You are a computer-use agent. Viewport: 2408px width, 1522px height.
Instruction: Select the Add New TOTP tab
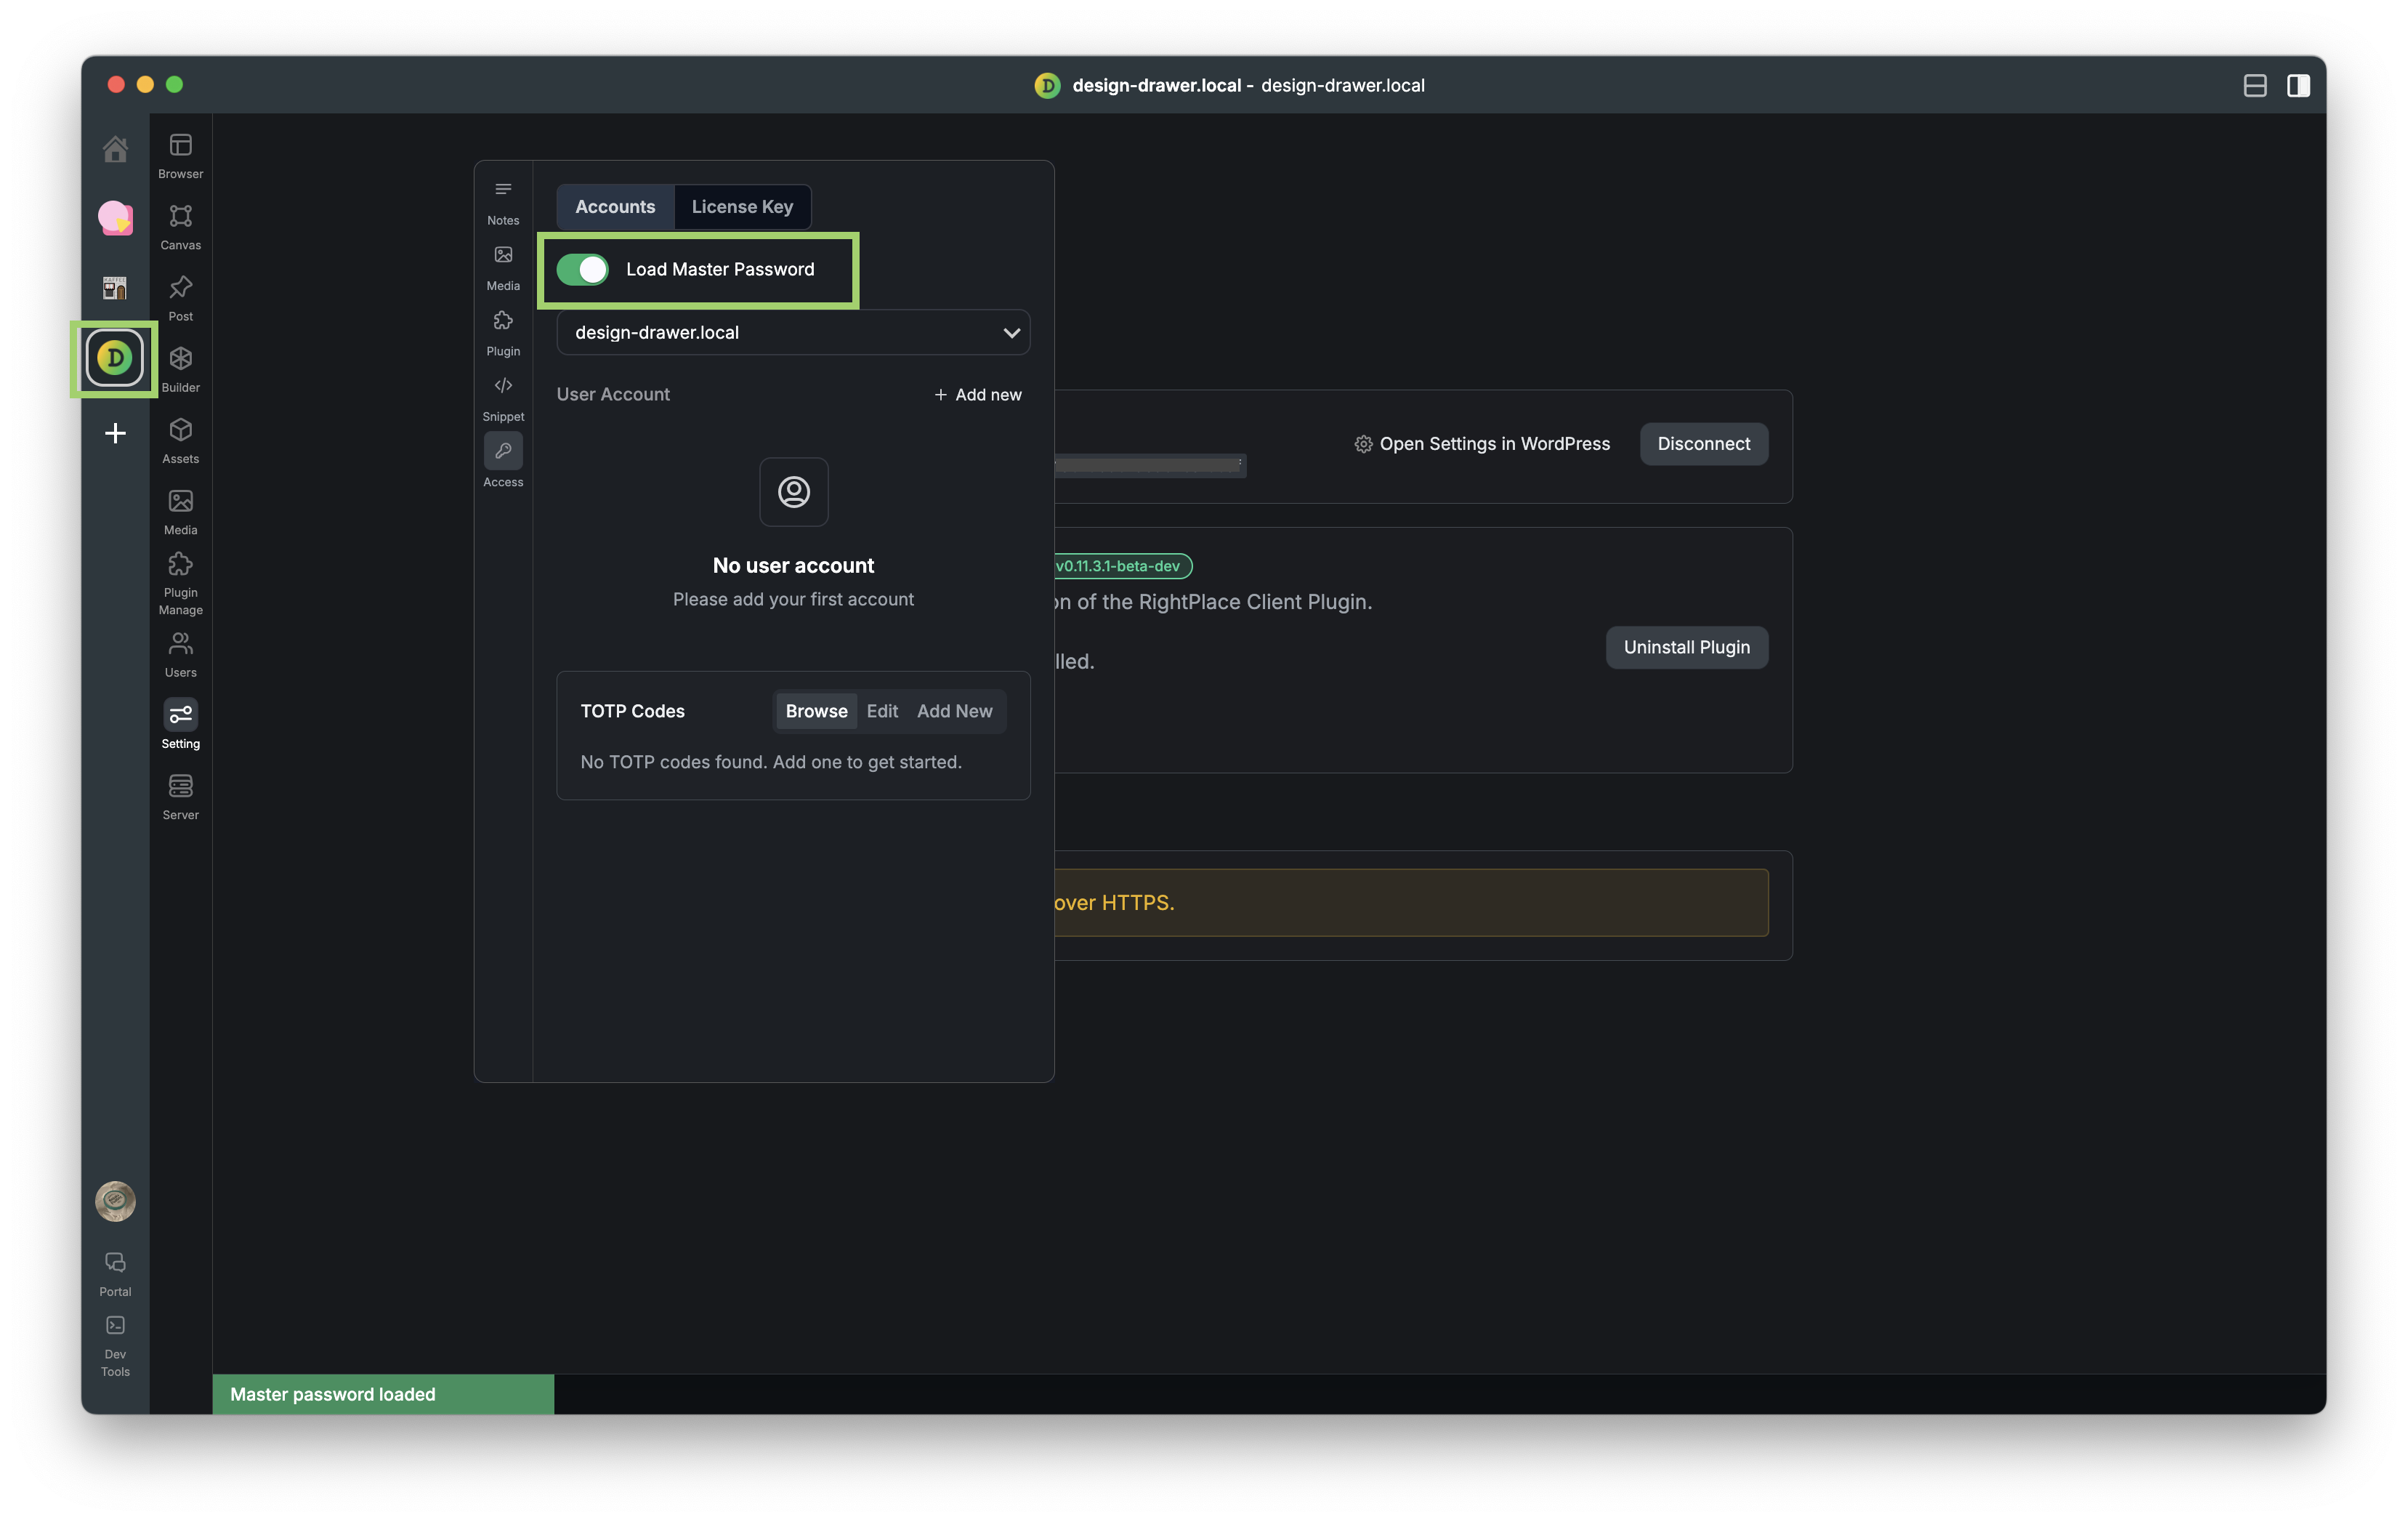[954, 711]
